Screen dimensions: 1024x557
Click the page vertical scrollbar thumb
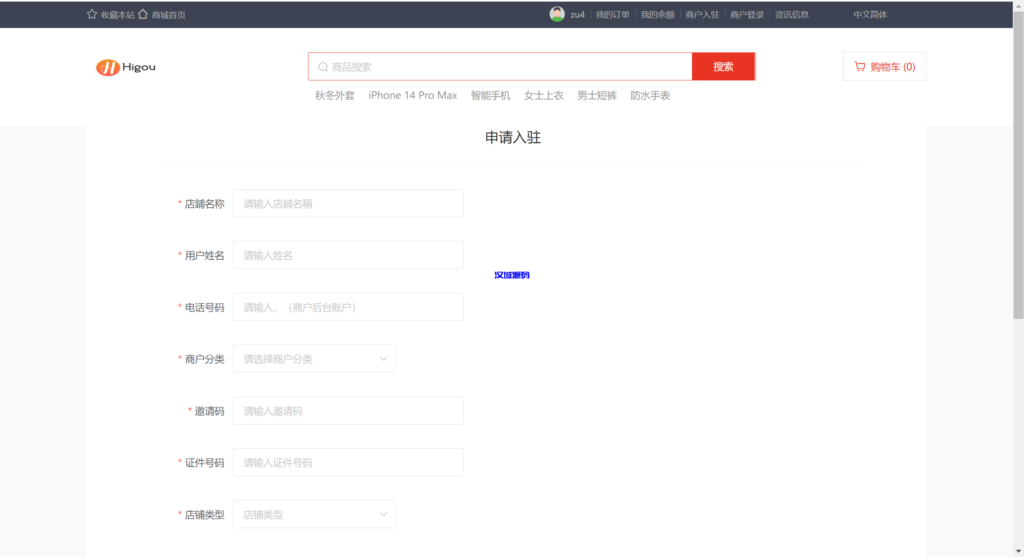point(1018,163)
